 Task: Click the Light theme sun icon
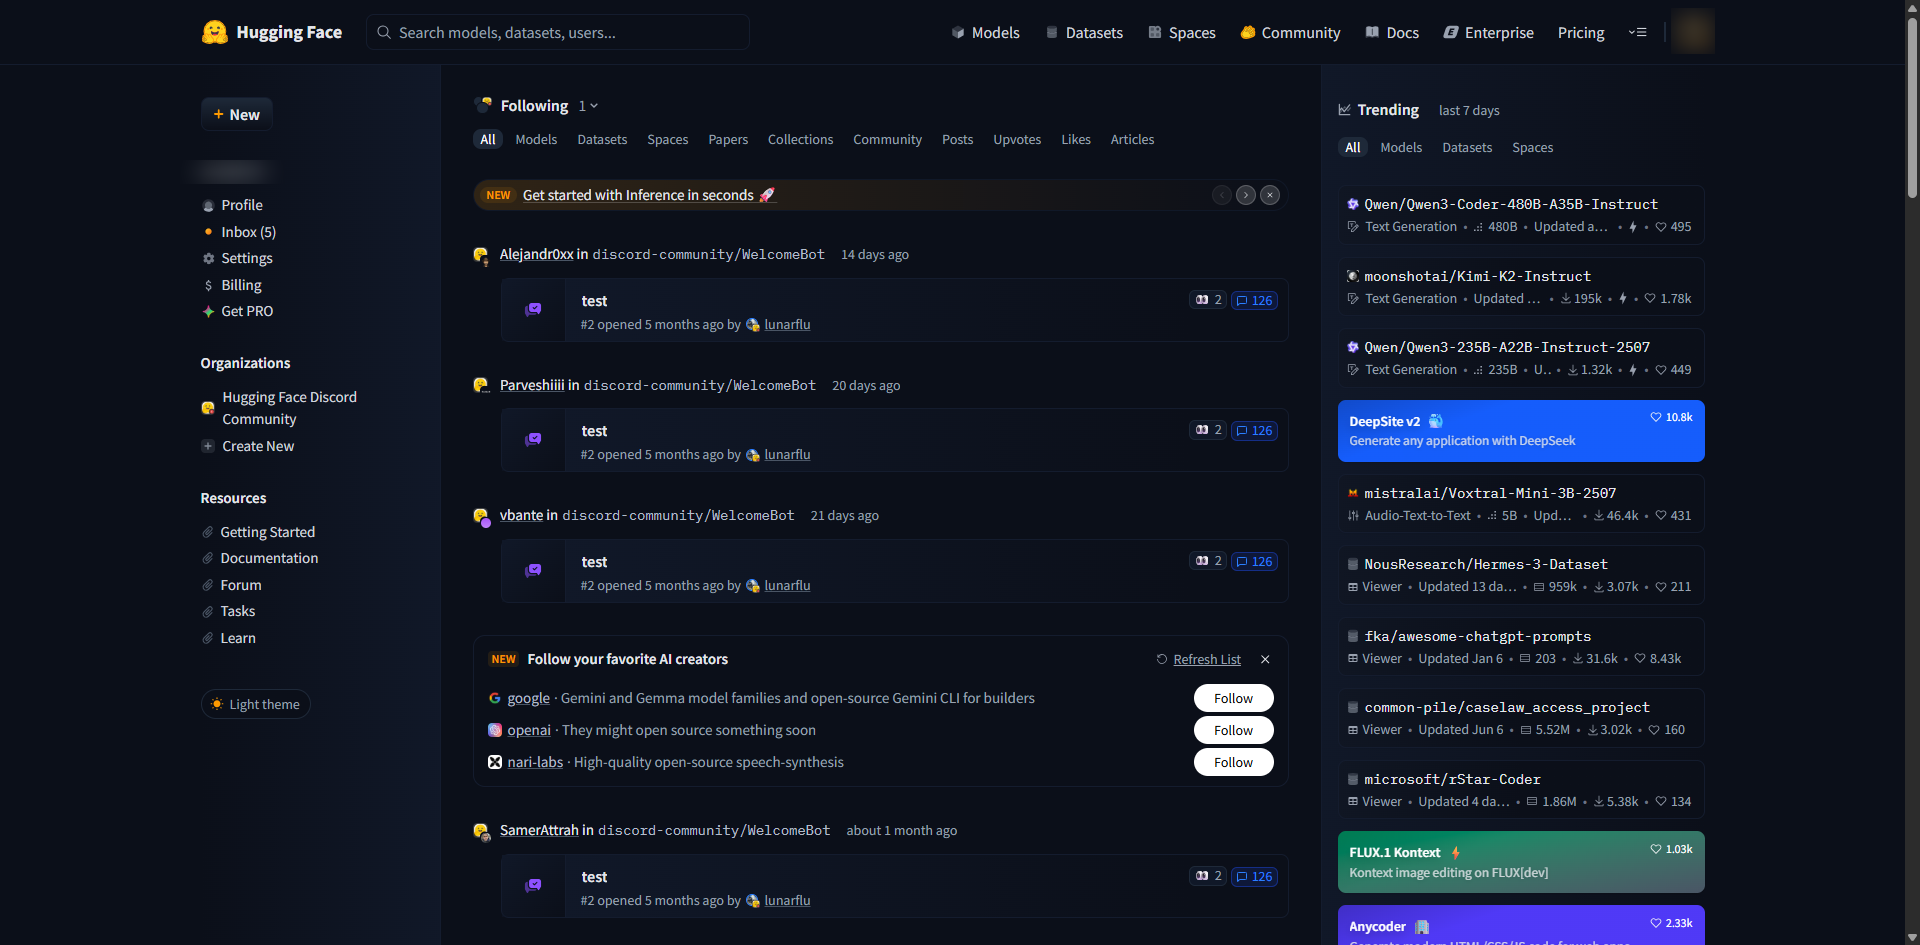[x=217, y=704]
